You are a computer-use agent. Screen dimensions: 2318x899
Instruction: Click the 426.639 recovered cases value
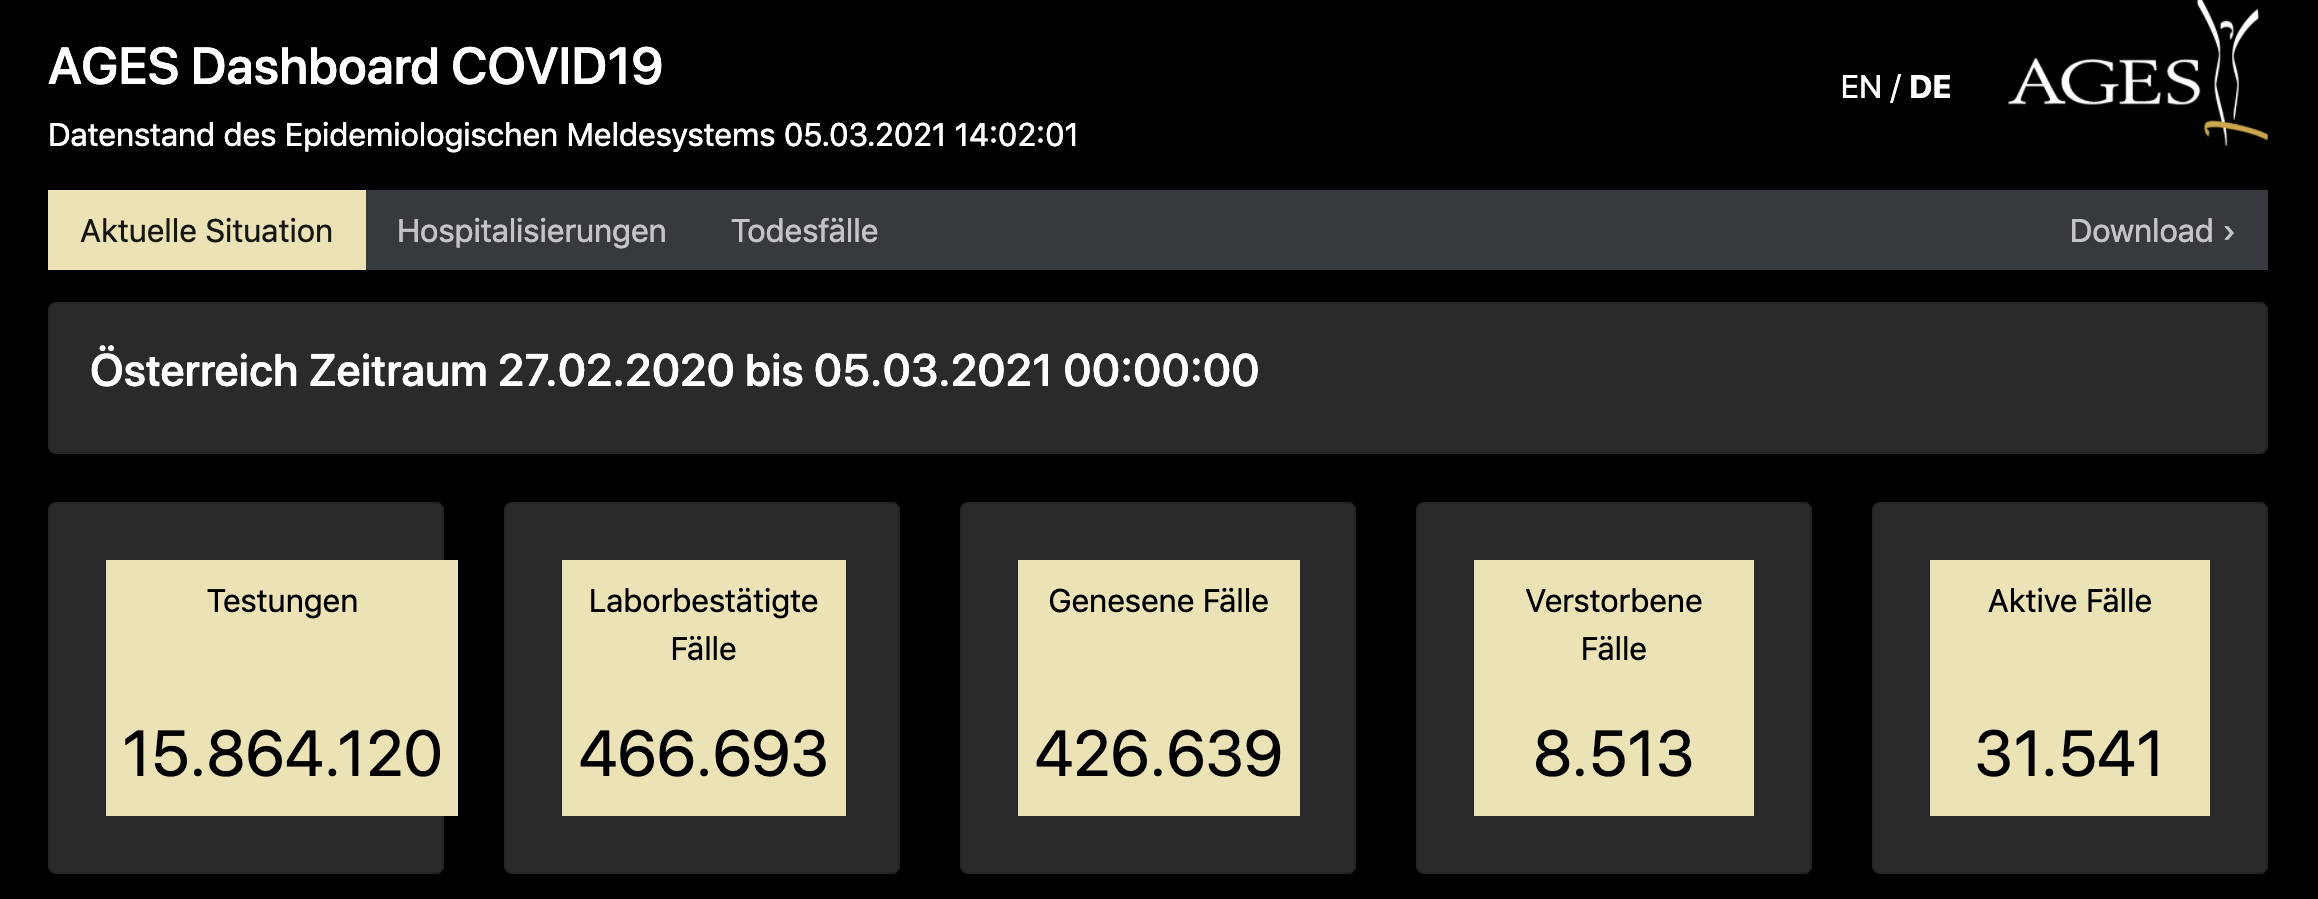1158,753
